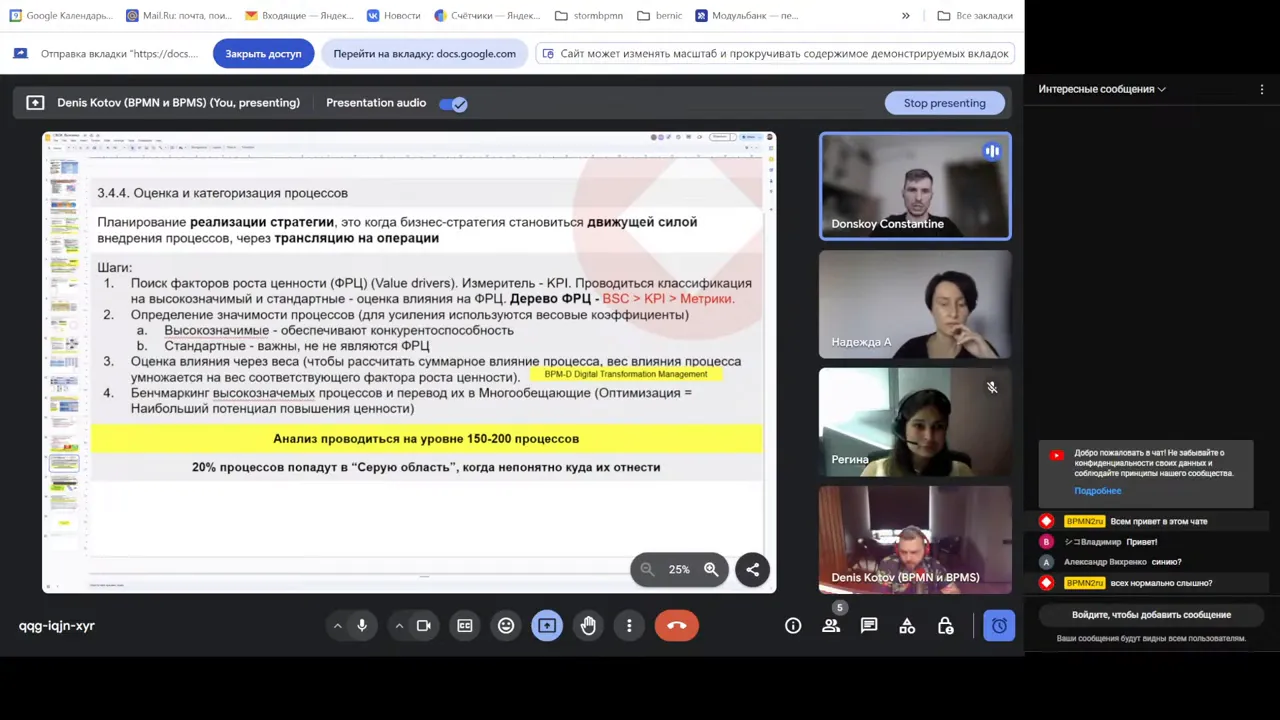This screenshot has width=1280, height=720.
Task: Click the share icon next to 25%
Action: tap(753, 569)
